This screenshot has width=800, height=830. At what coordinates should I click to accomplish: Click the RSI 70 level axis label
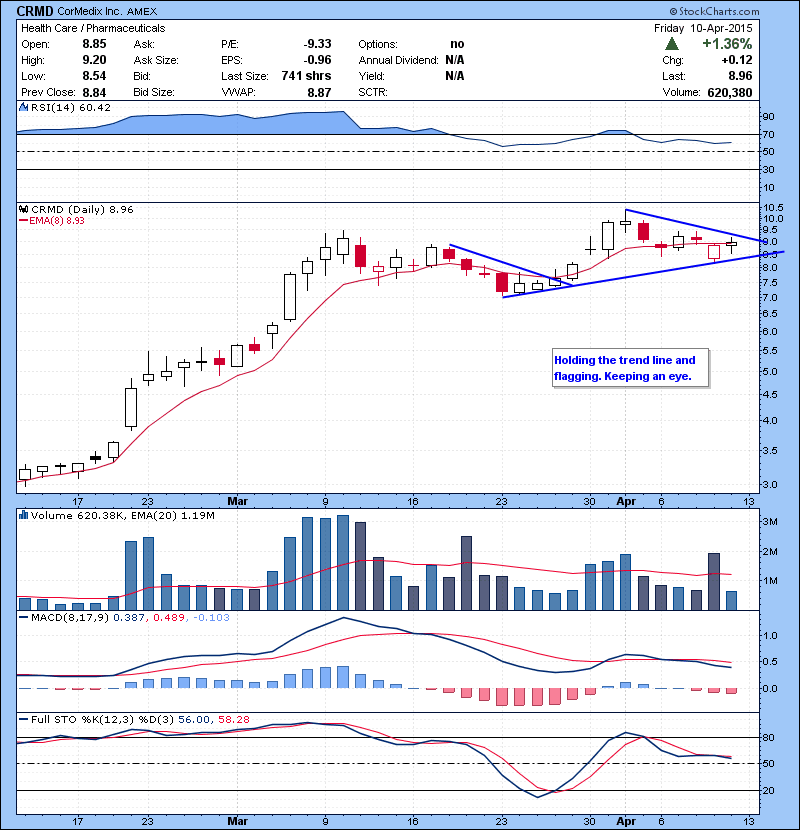pos(768,134)
